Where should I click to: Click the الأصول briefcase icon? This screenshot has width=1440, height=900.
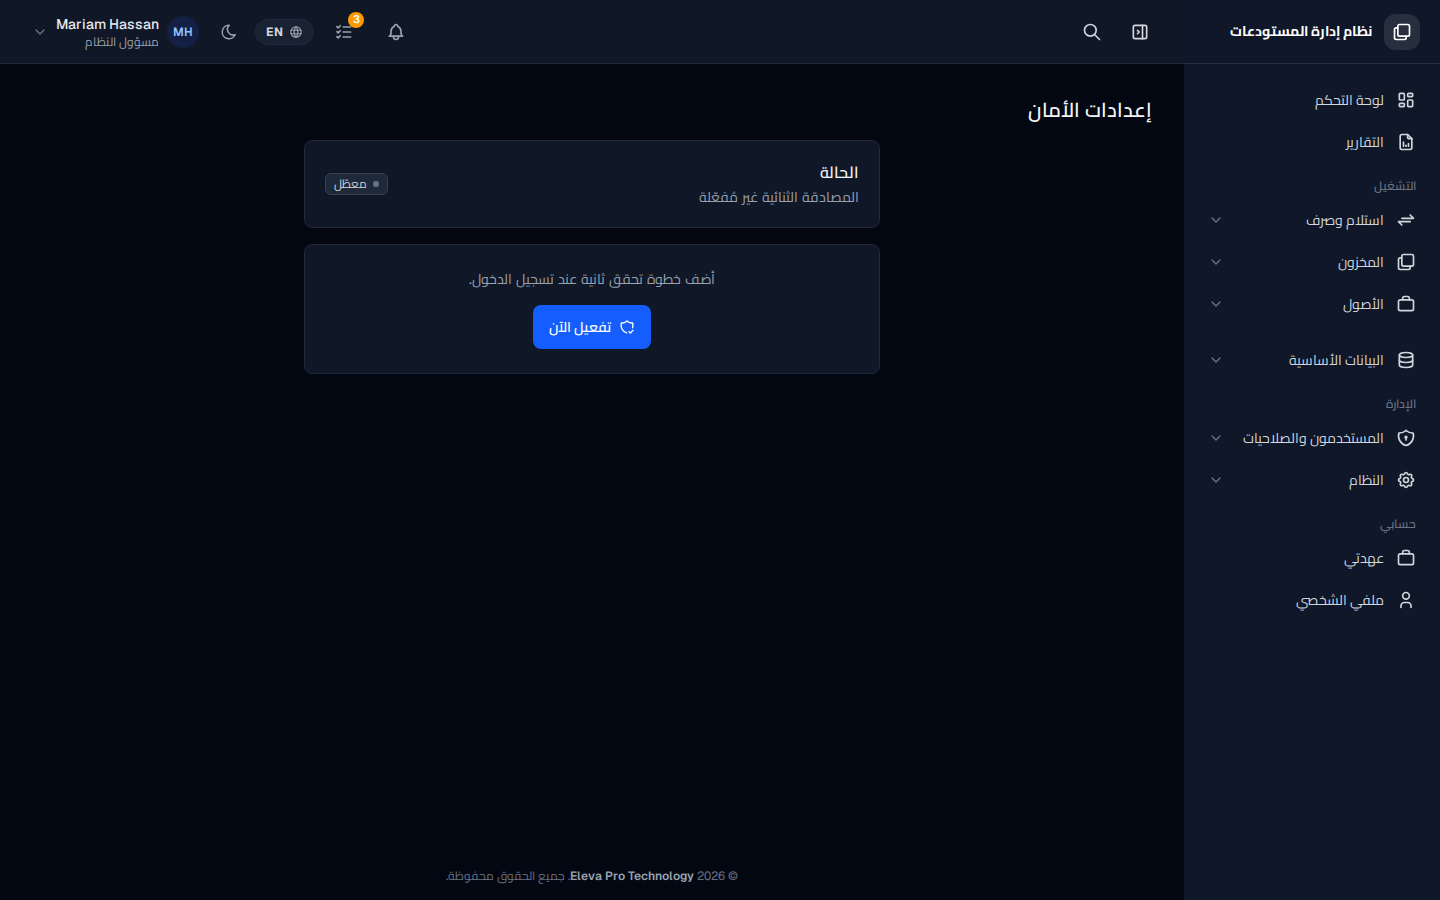(x=1406, y=304)
